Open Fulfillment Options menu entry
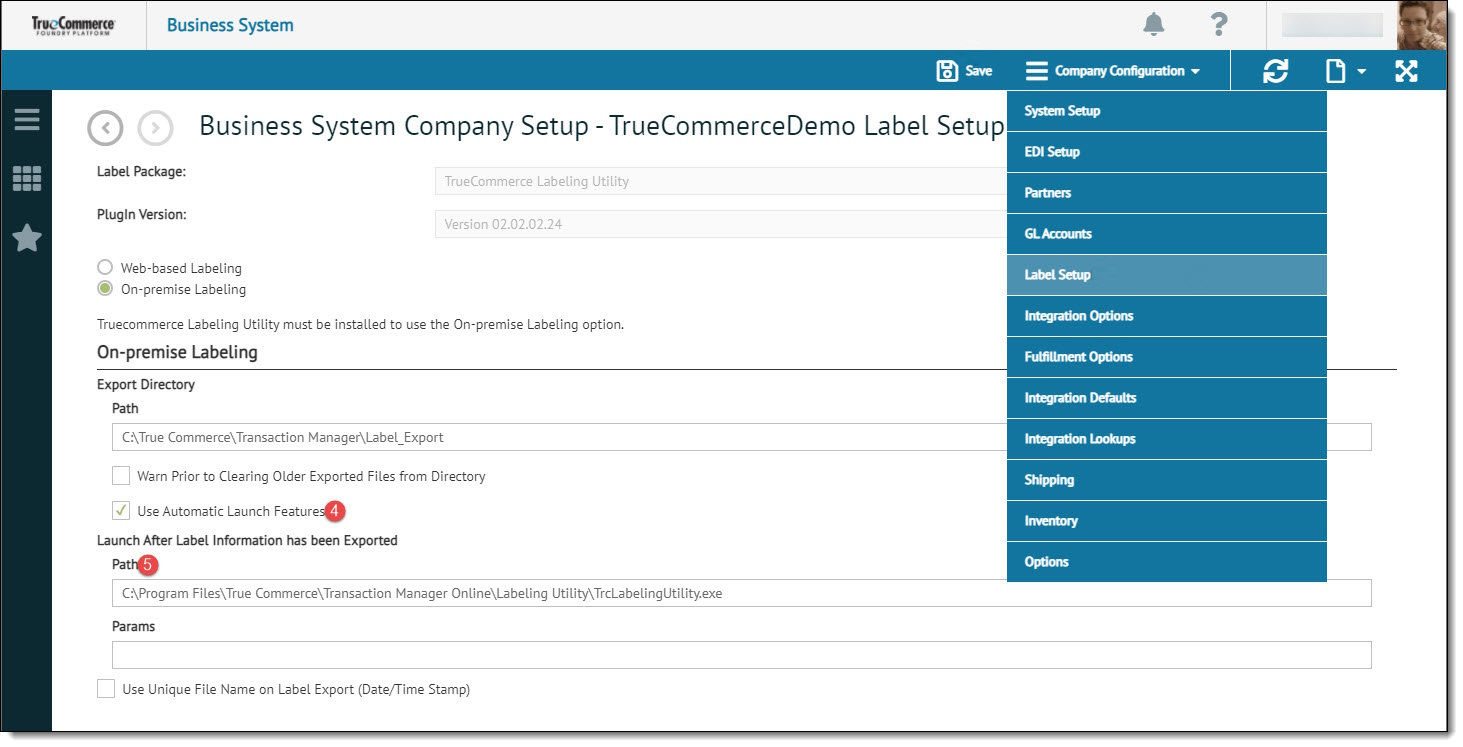 coord(1167,357)
